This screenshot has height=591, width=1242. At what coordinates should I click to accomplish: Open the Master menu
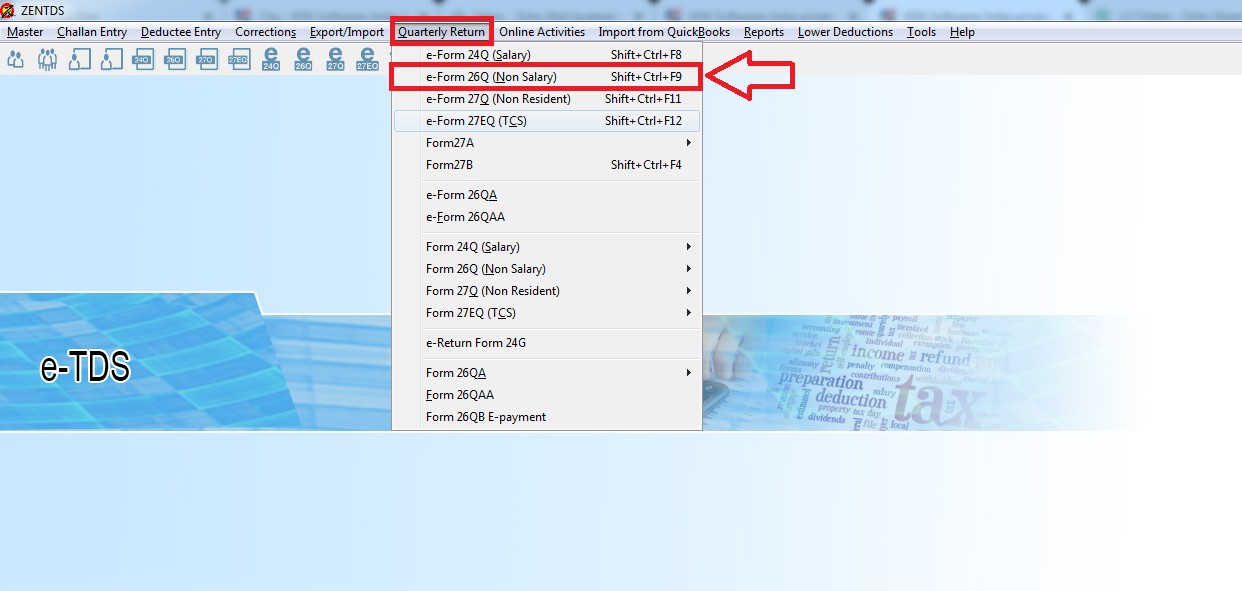(x=25, y=32)
